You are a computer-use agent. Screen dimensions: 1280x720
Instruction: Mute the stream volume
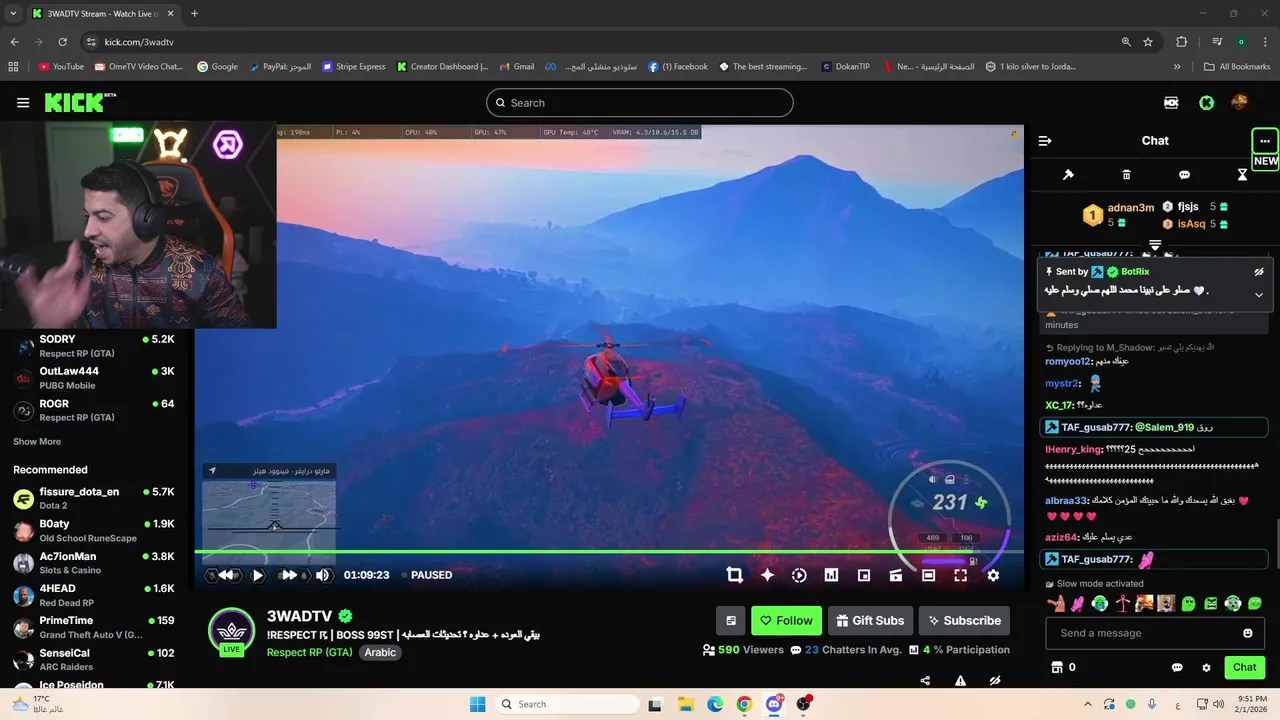pyautogui.click(x=323, y=575)
